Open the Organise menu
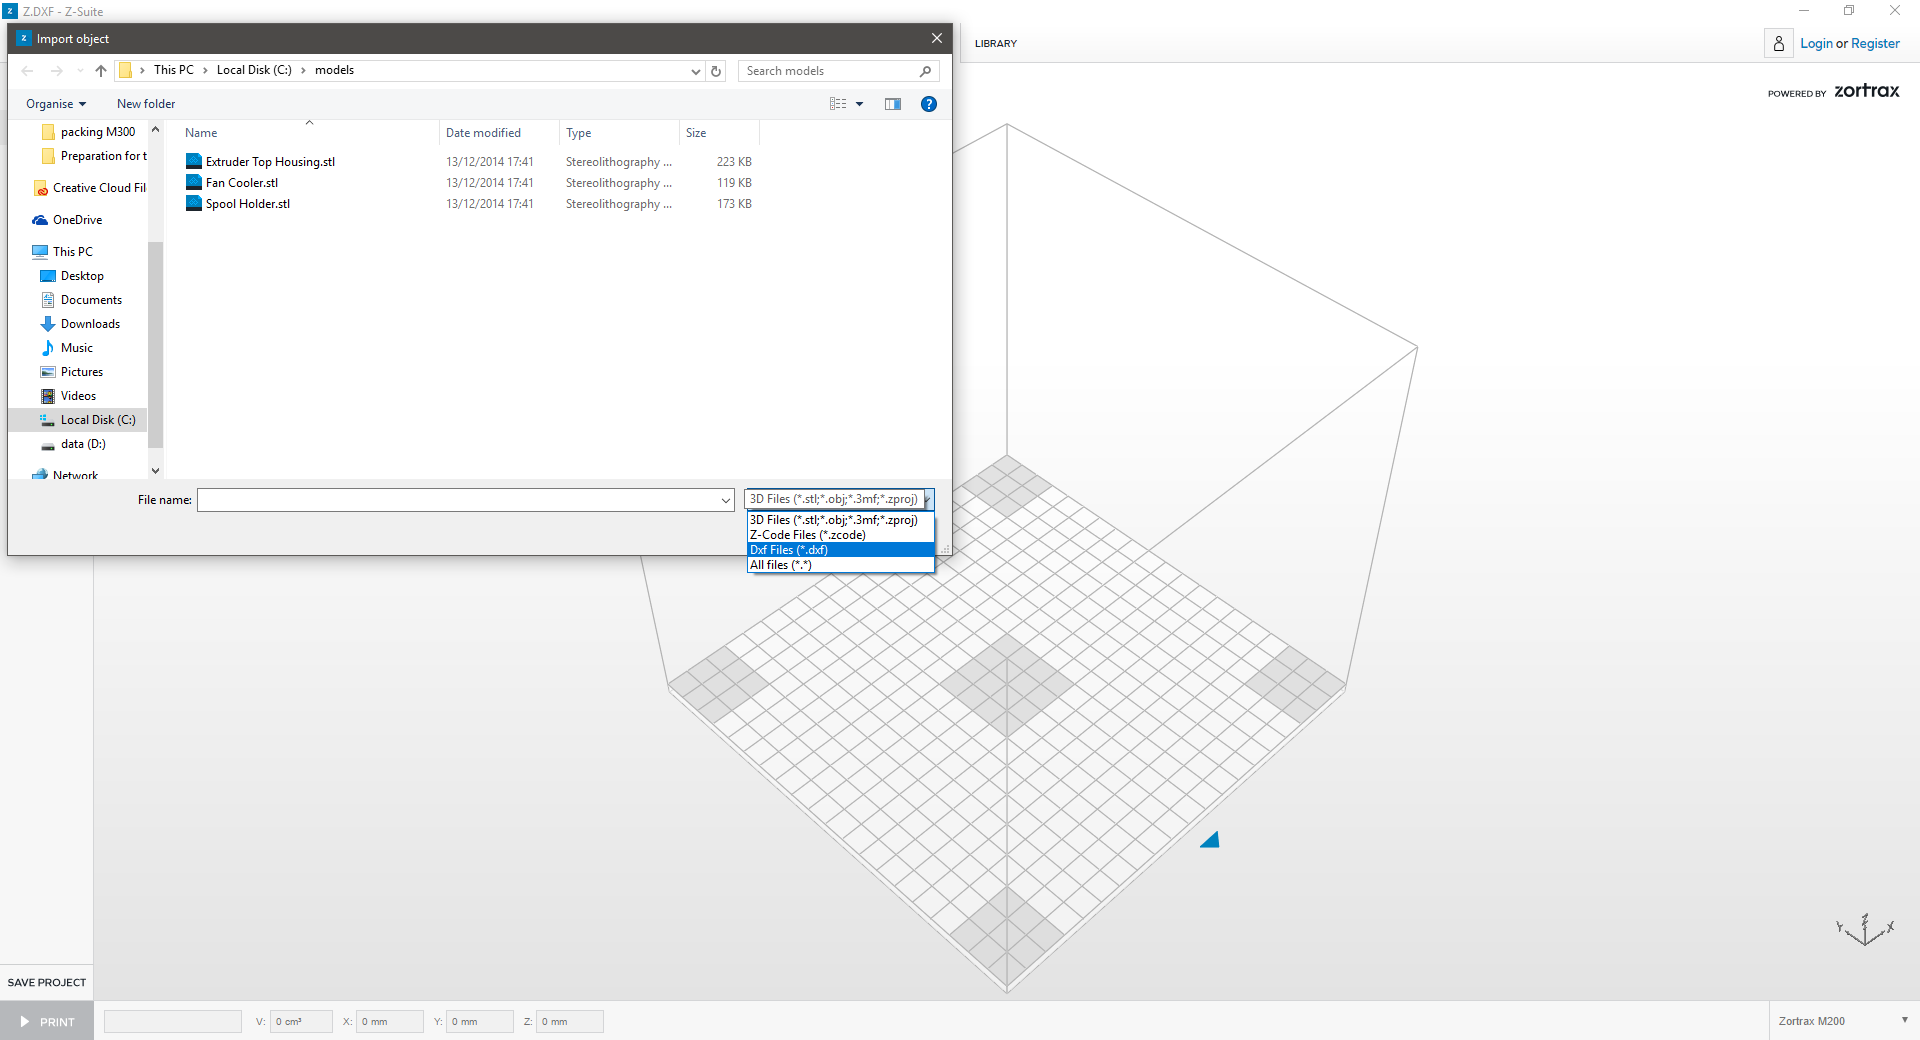1920x1040 pixels. pyautogui.click(x=56, y=104)
